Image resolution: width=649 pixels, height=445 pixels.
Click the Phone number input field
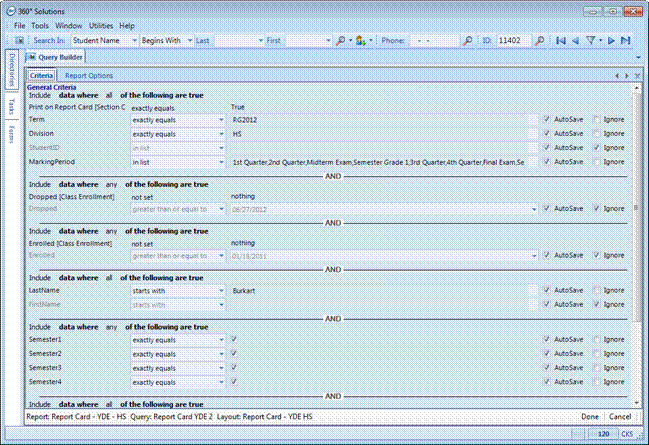click(433, 41)
